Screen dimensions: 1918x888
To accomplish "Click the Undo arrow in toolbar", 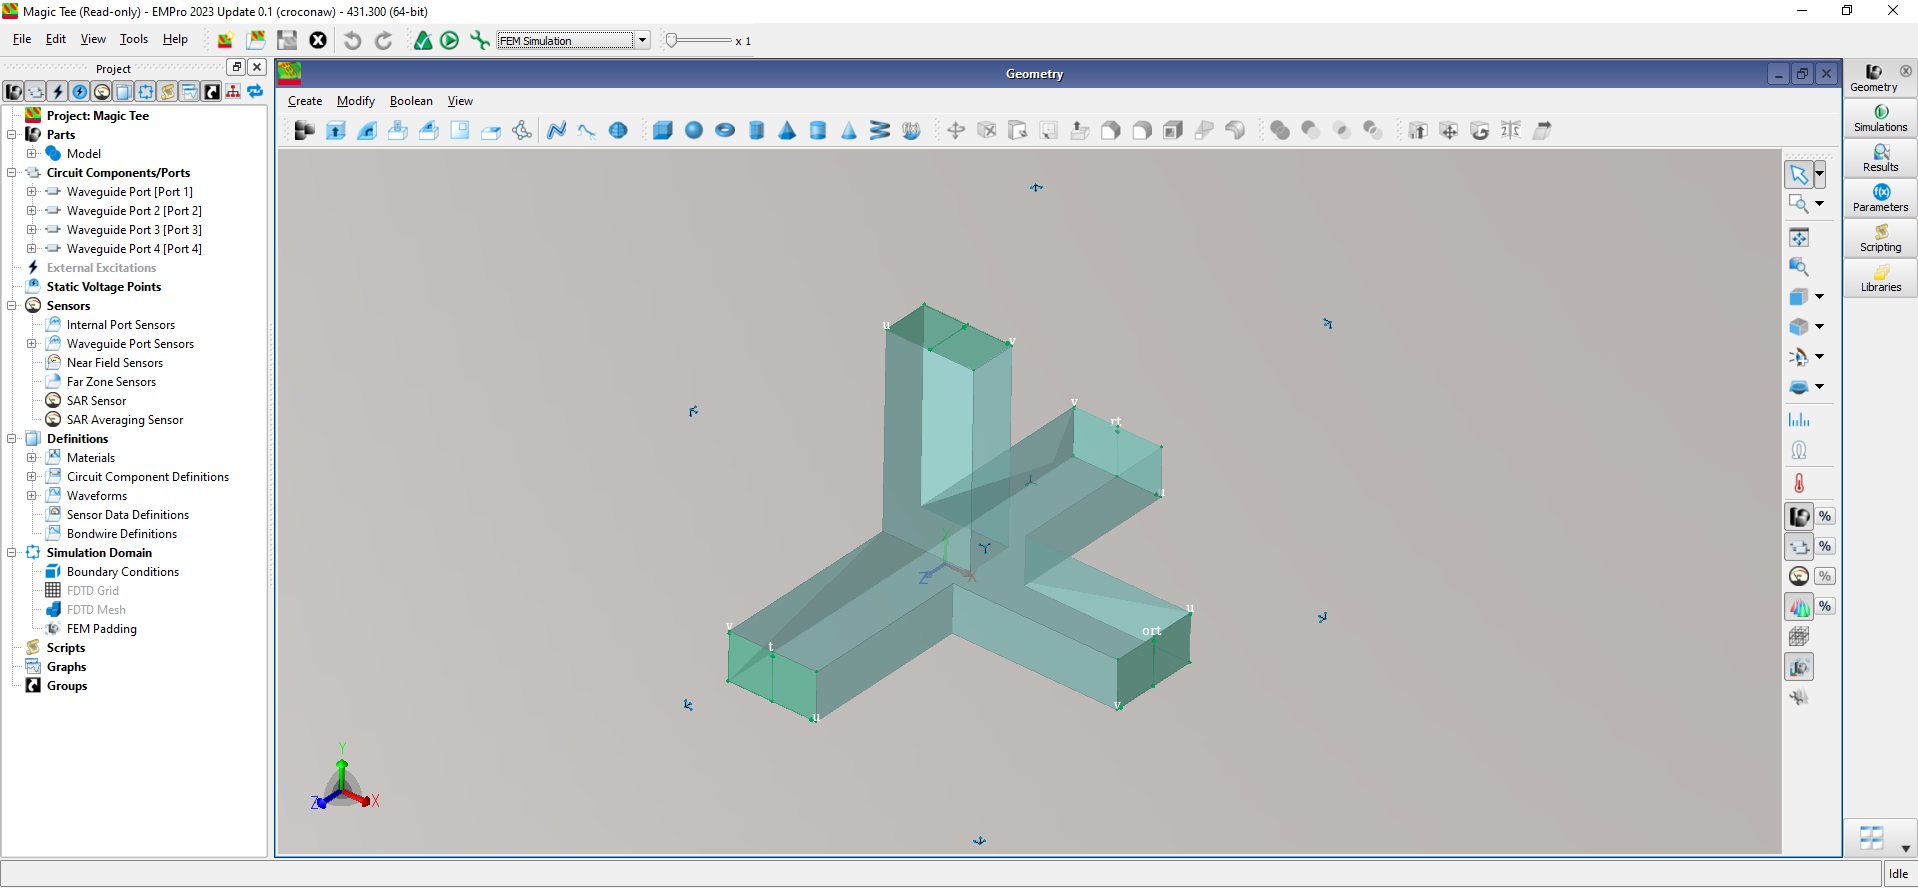I will click(x=352, y=40).
